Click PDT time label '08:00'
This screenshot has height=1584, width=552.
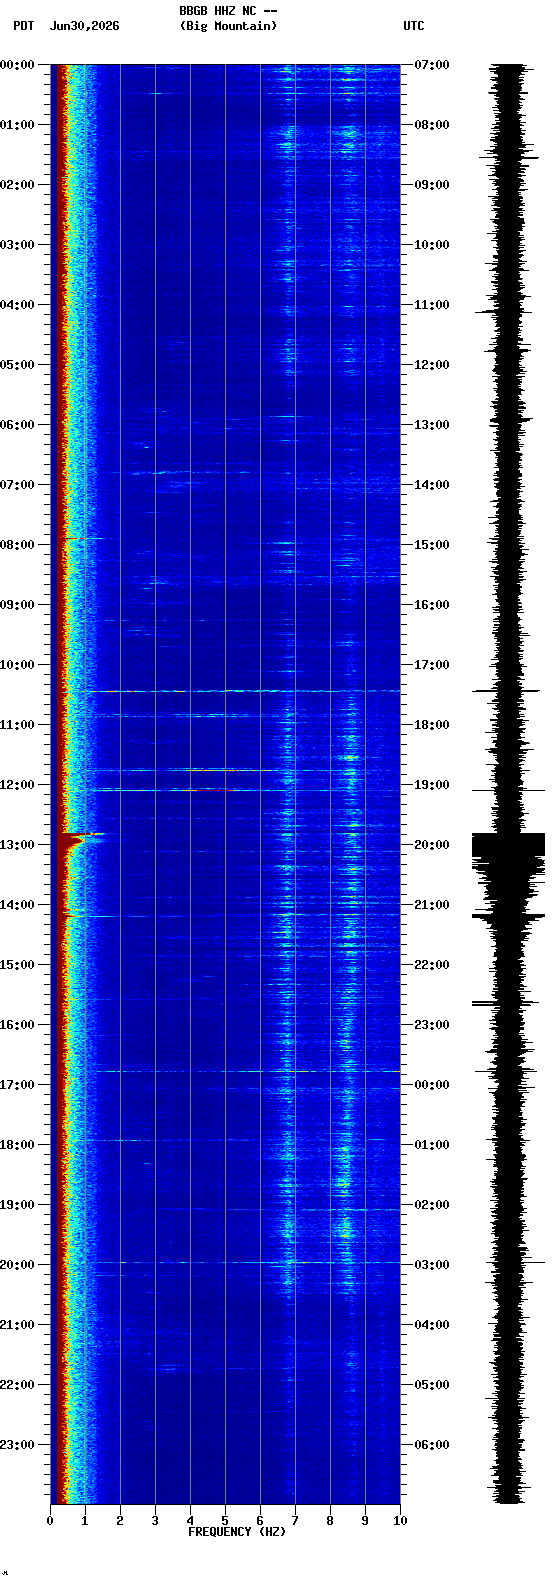(x=17, y=545)
